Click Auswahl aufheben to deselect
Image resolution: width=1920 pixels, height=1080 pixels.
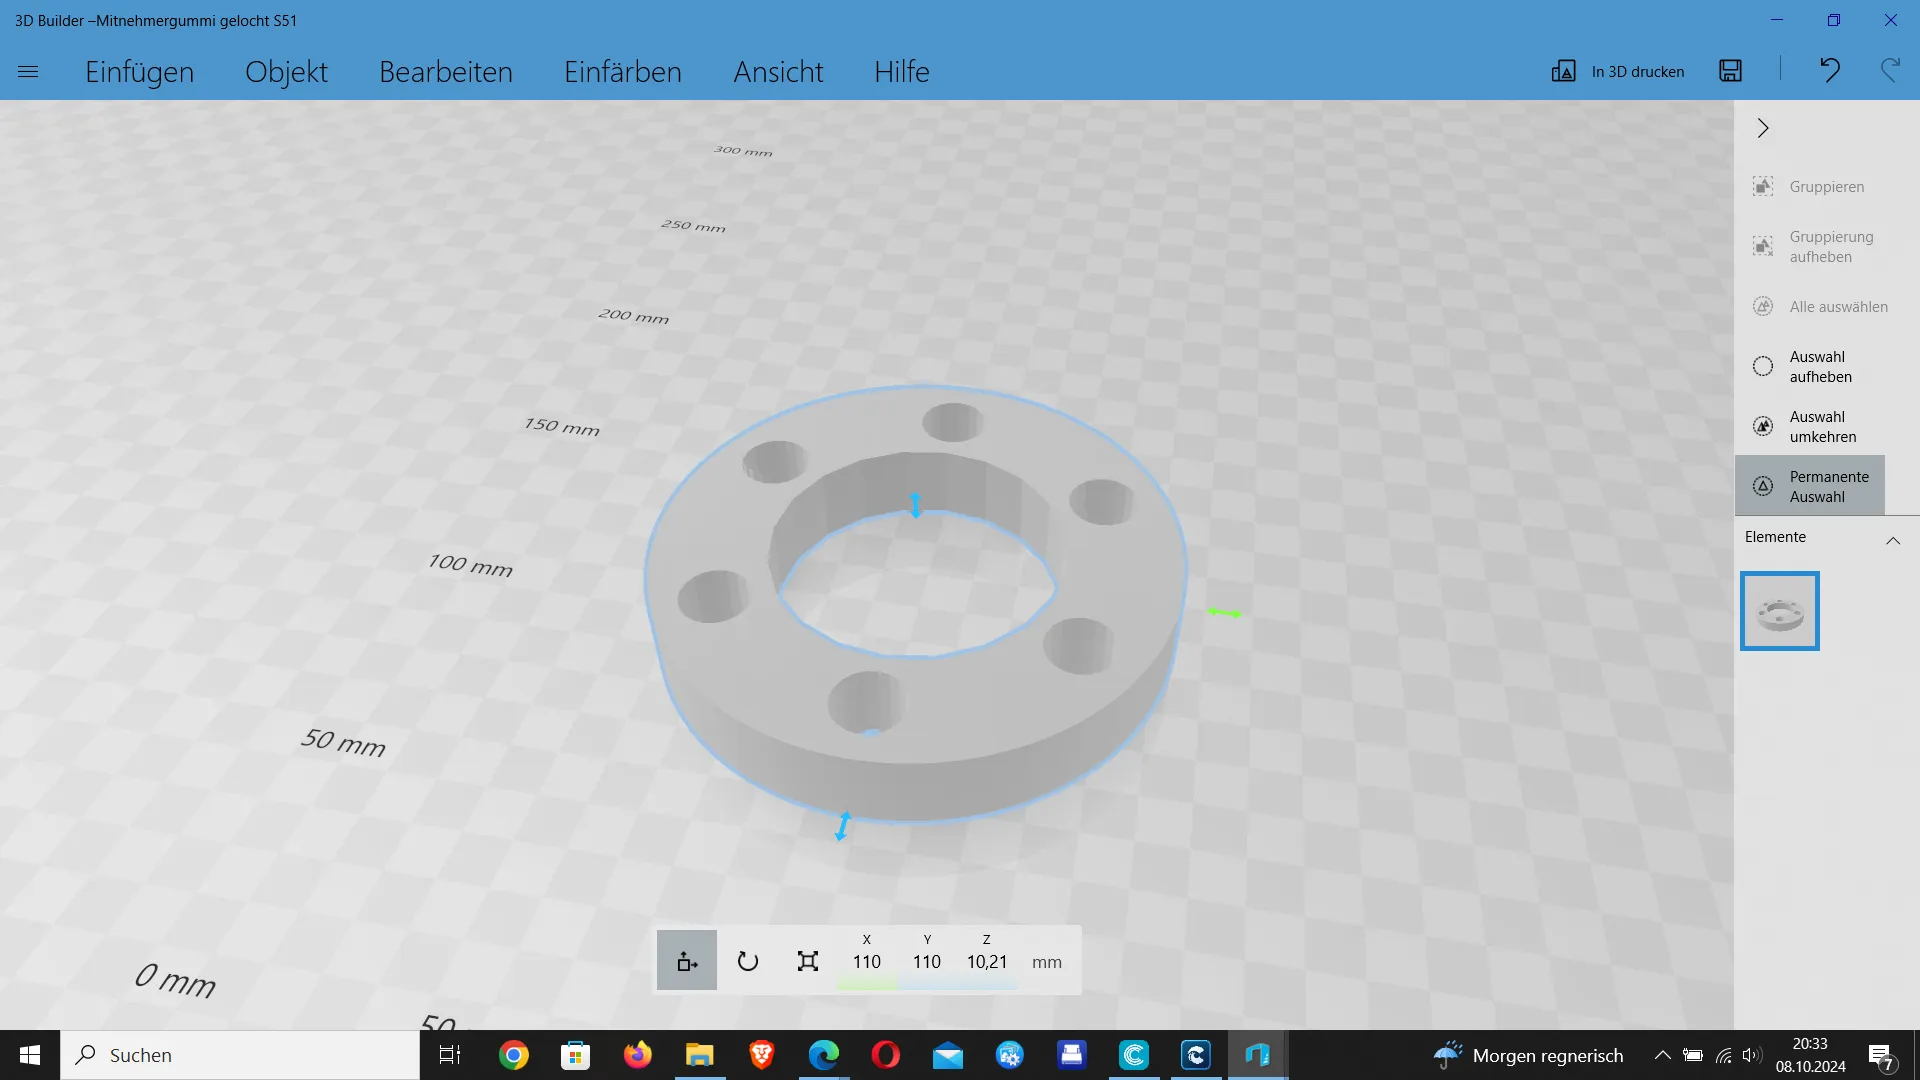click(x=1810, y=366)
